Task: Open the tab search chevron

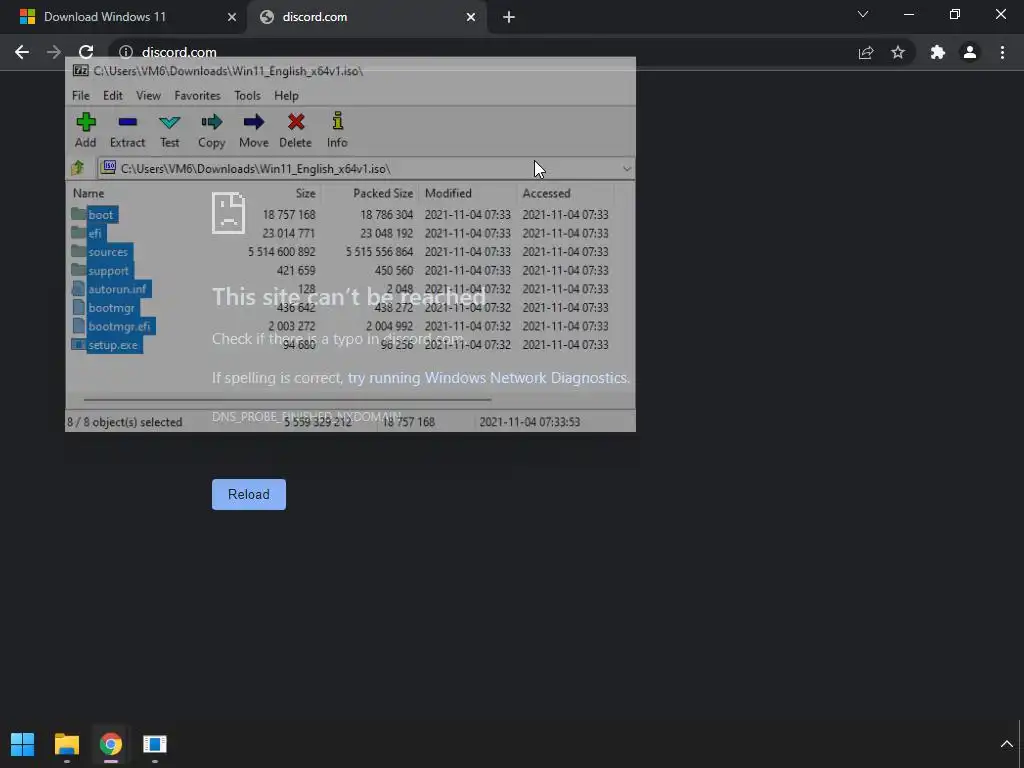Action: 863,14
